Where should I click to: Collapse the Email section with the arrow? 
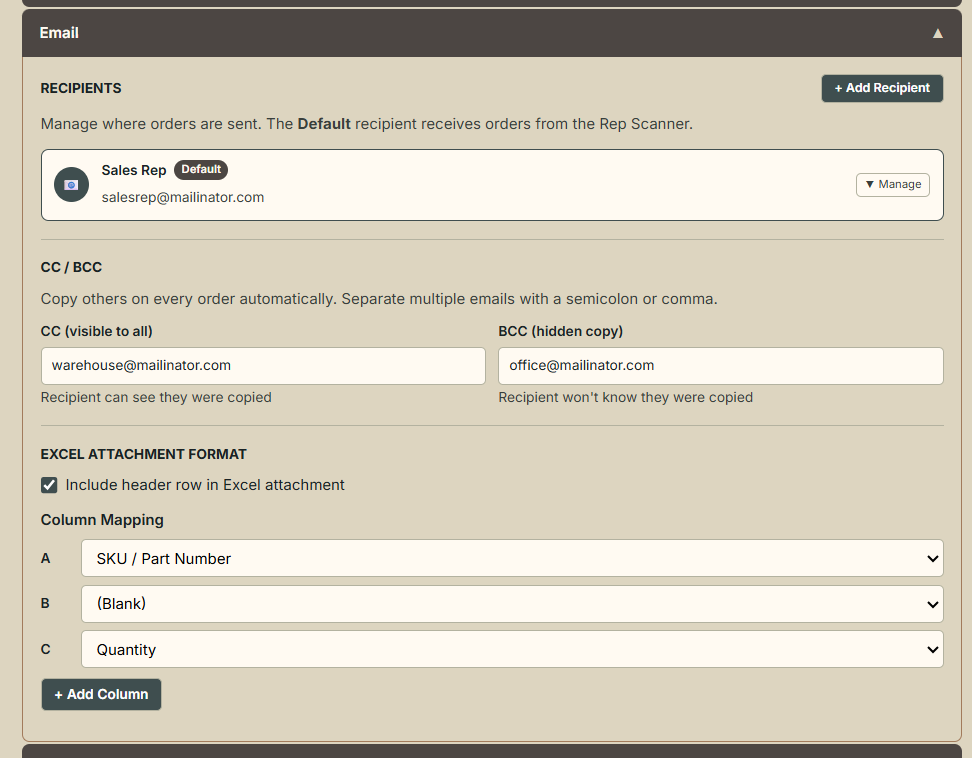937,33
